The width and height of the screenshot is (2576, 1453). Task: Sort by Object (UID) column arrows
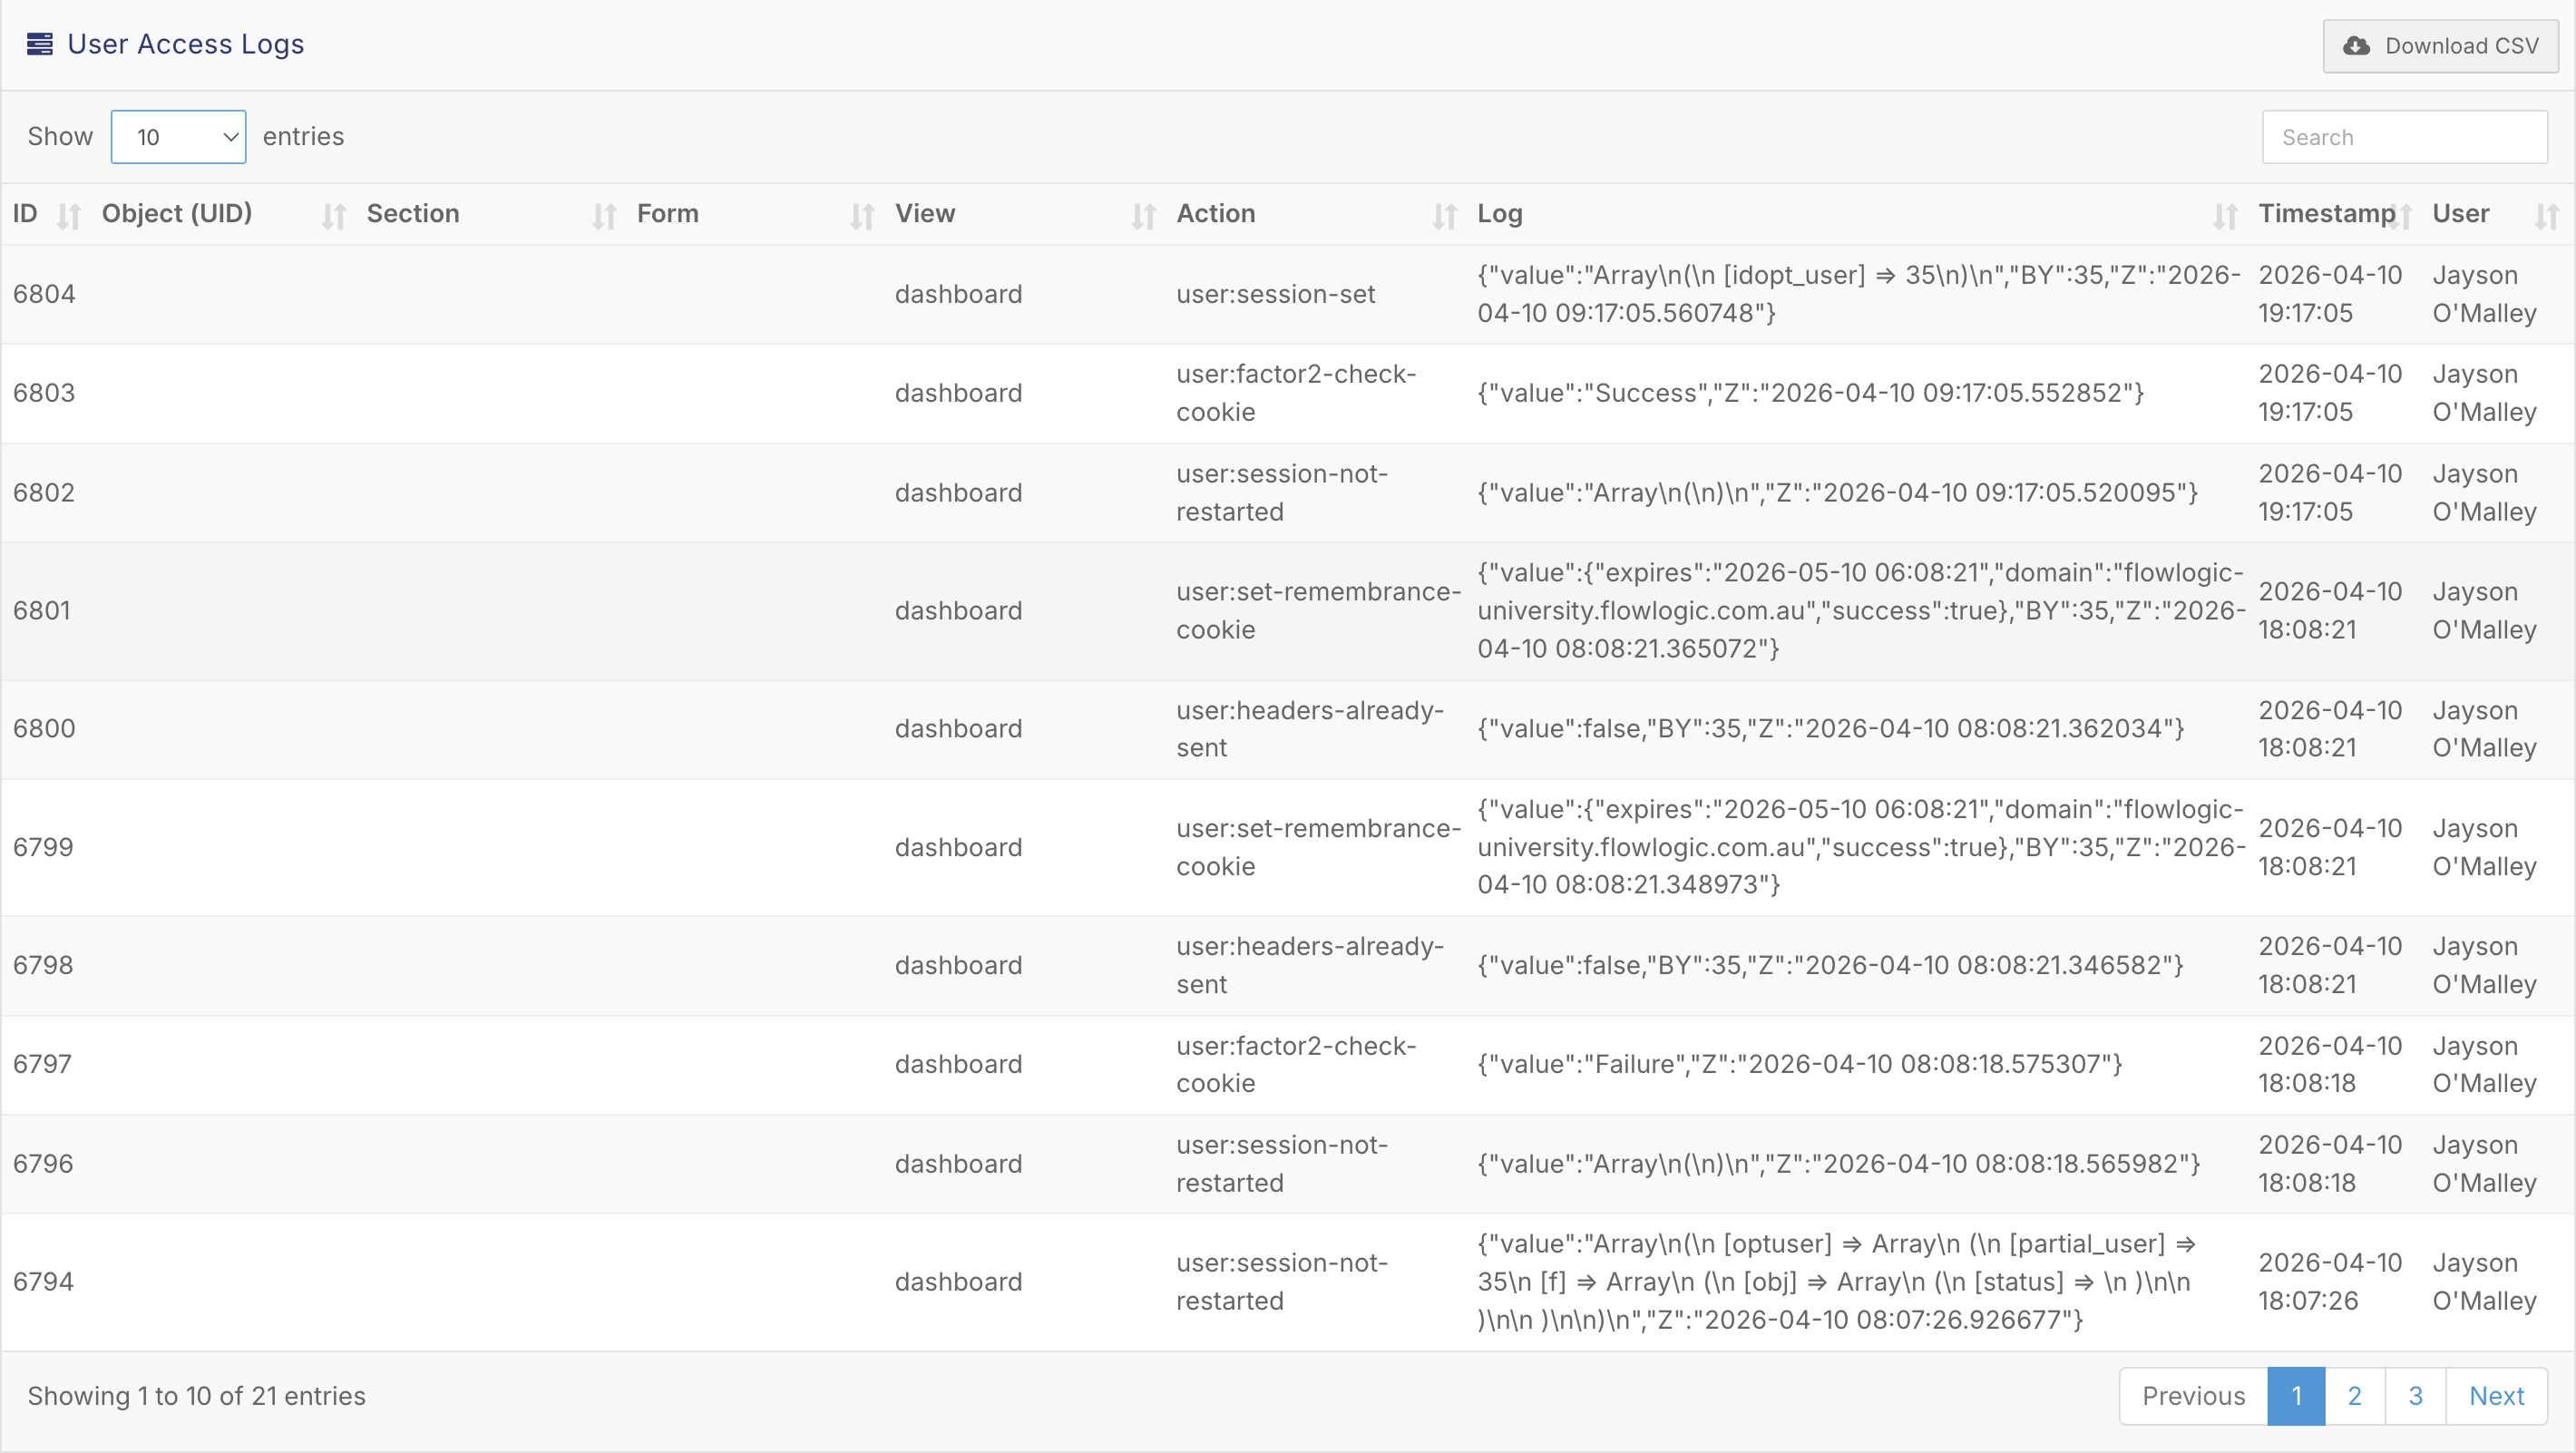point(334,215)
